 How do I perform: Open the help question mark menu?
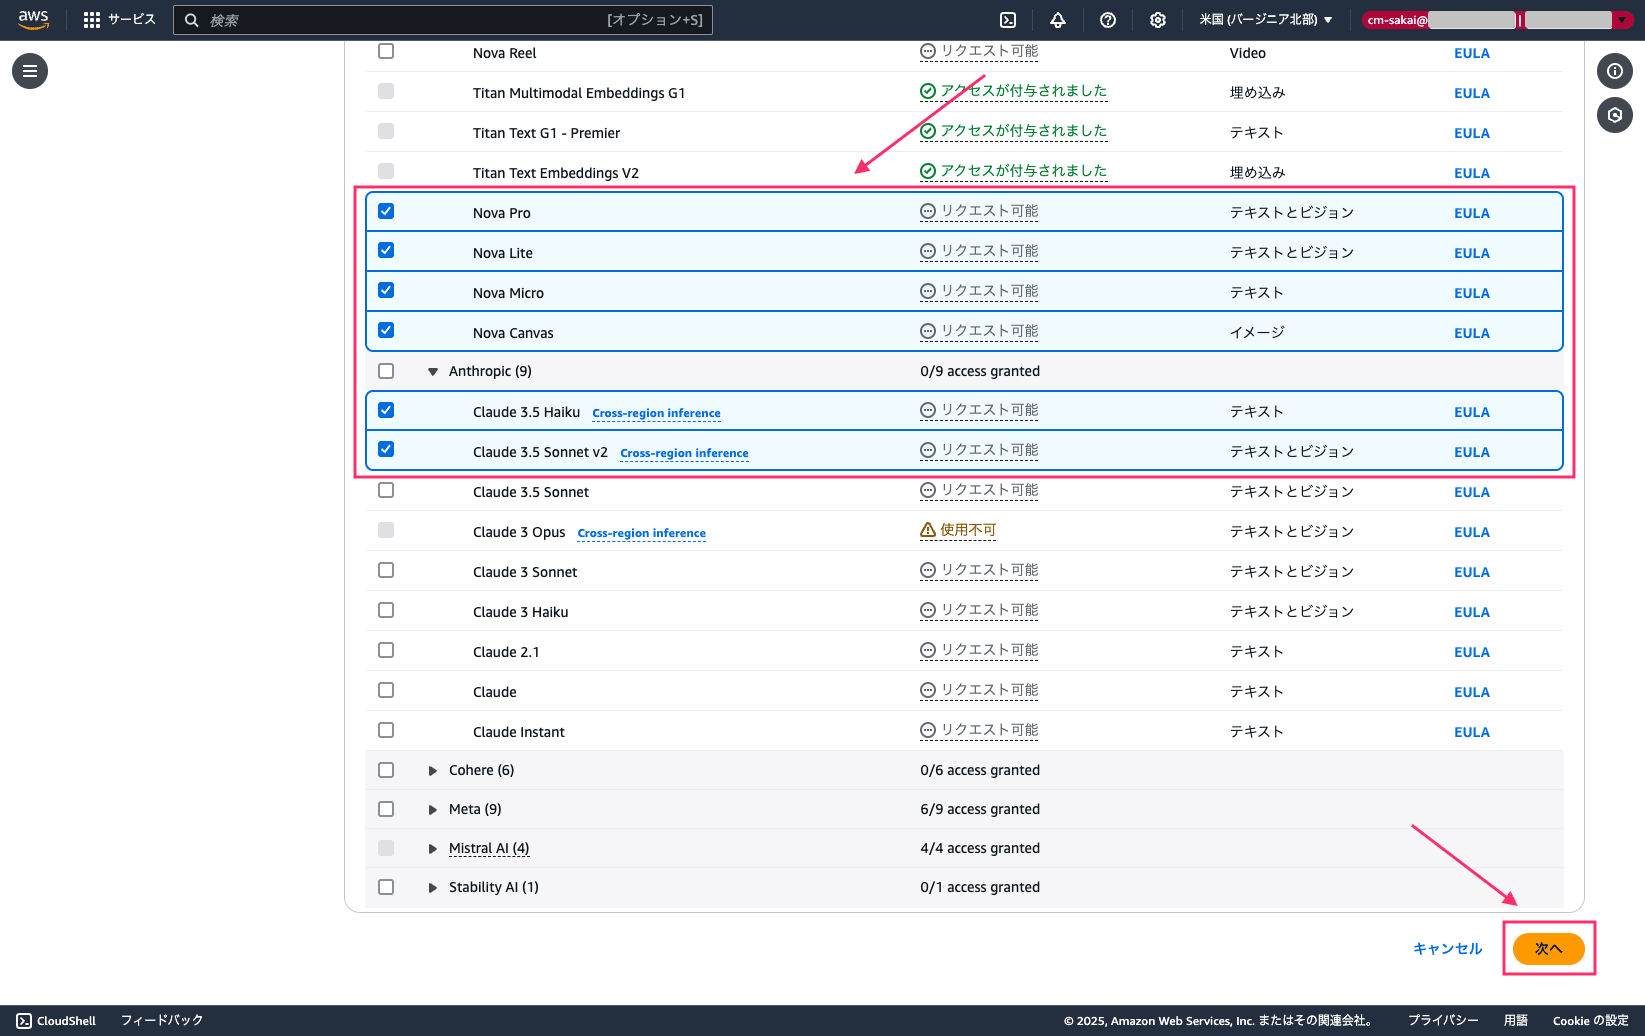pyautogui.click(x=1108, y=20)
